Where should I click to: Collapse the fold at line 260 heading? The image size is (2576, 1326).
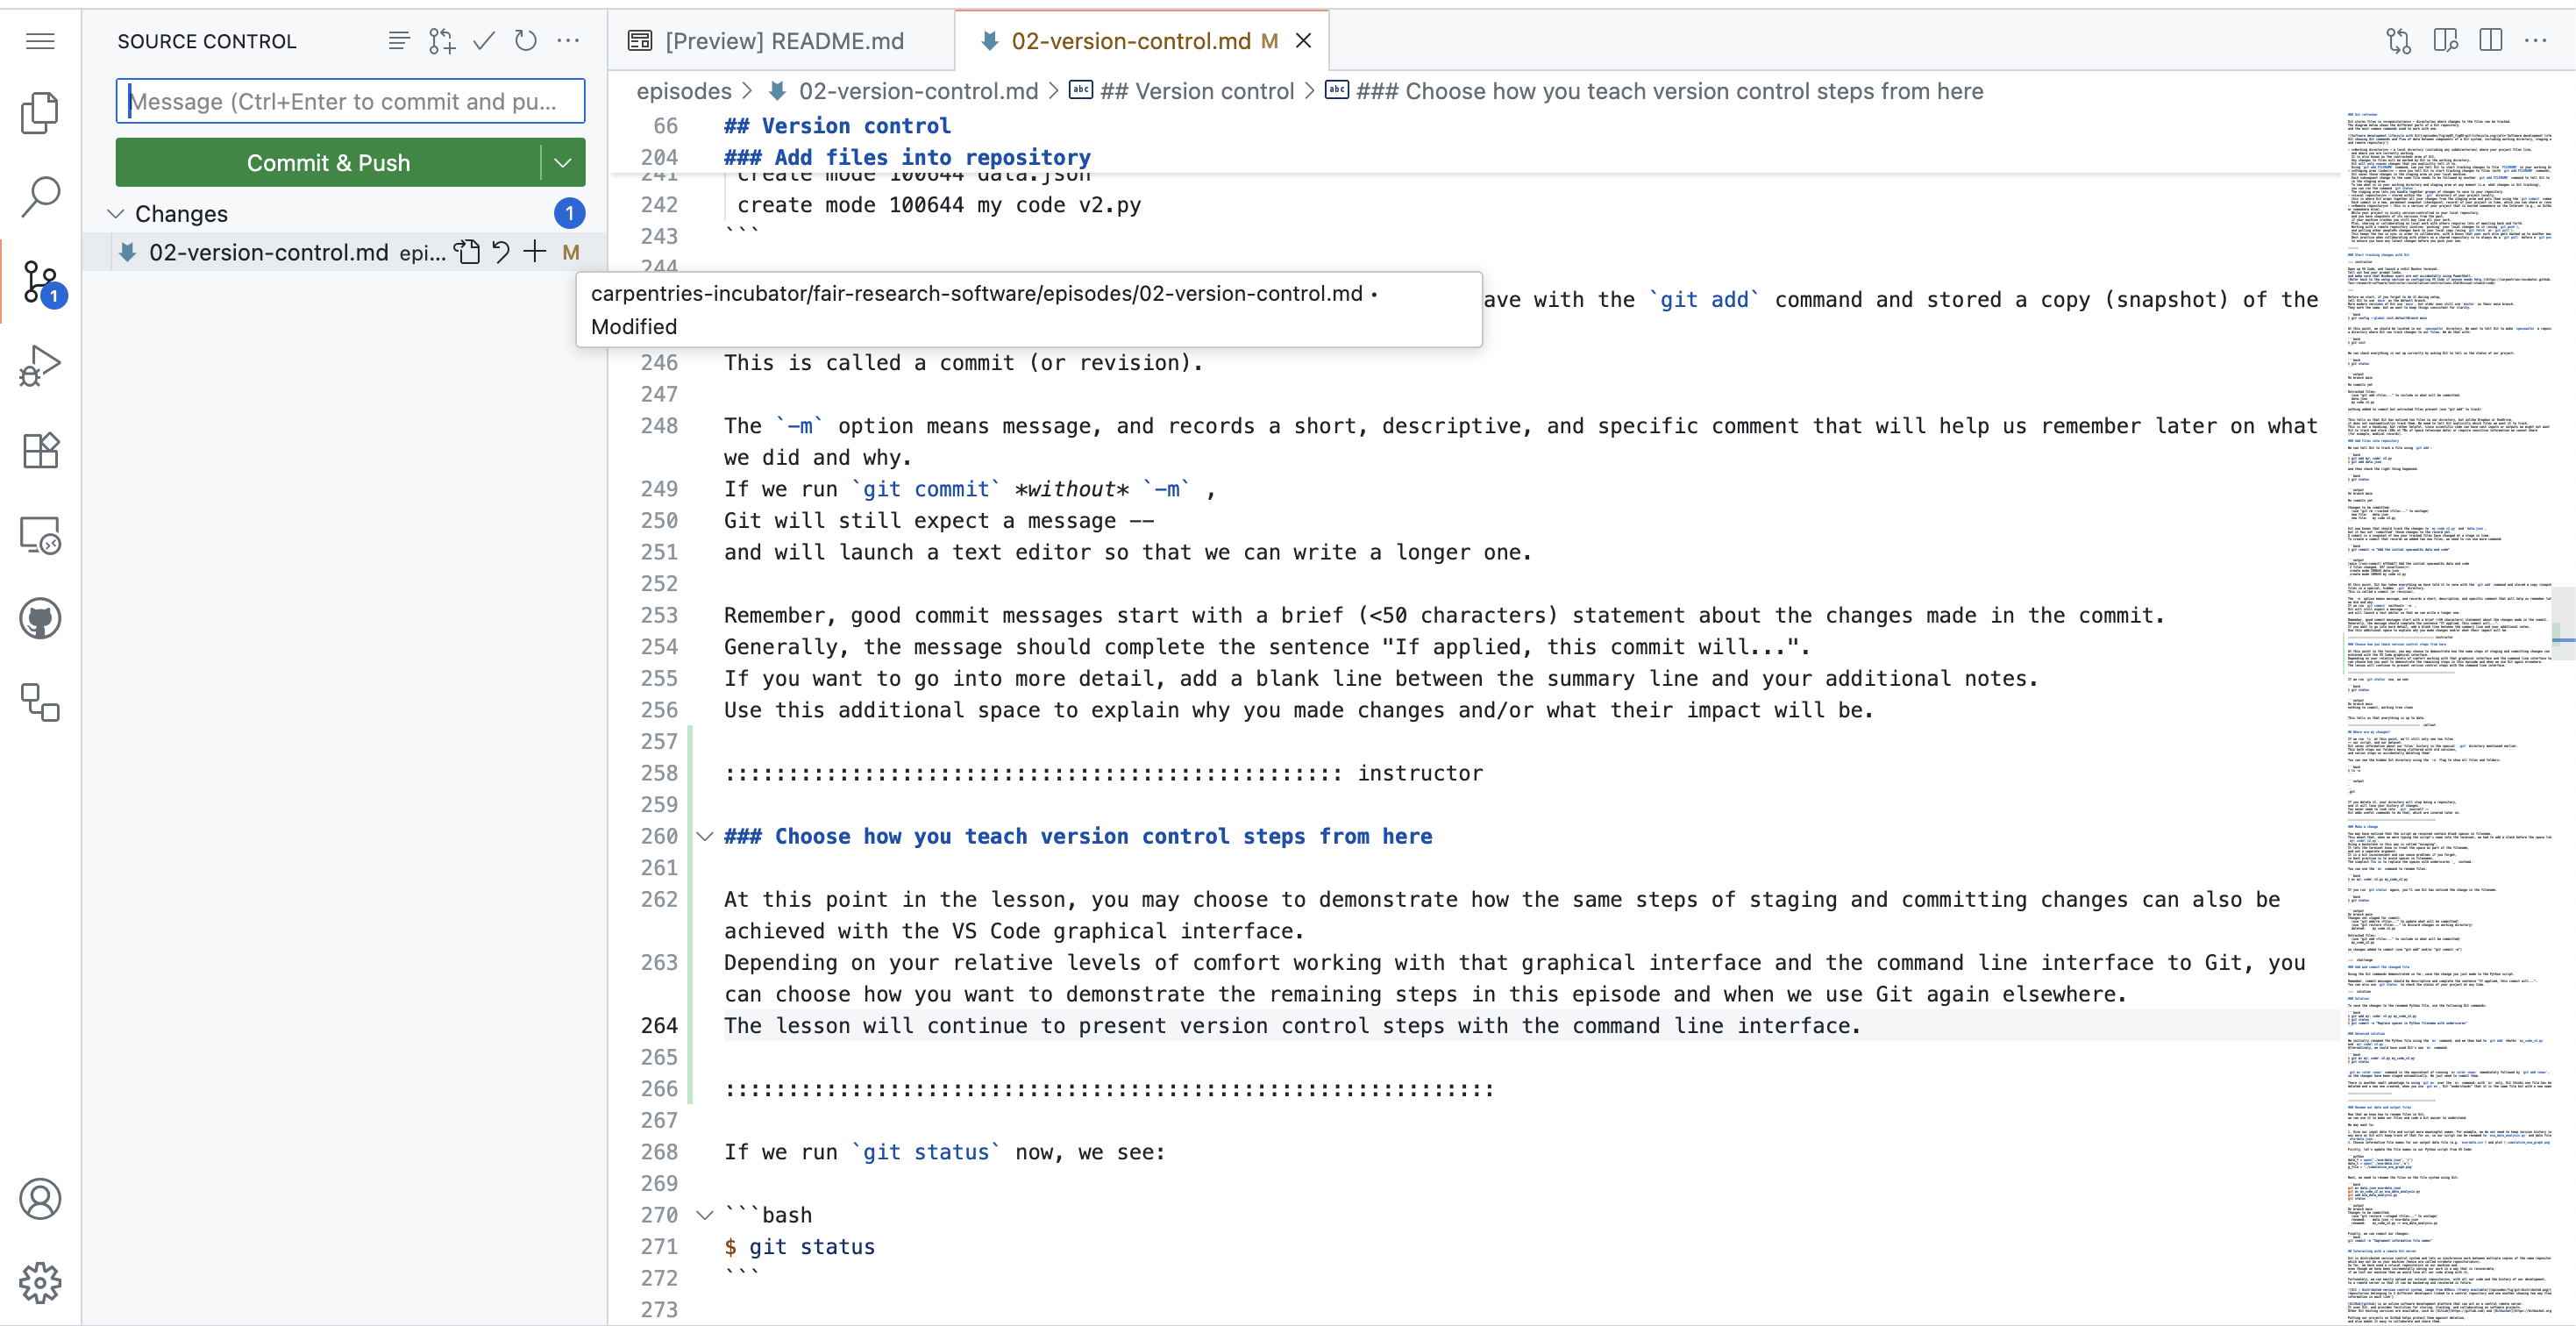coord(705,837)
